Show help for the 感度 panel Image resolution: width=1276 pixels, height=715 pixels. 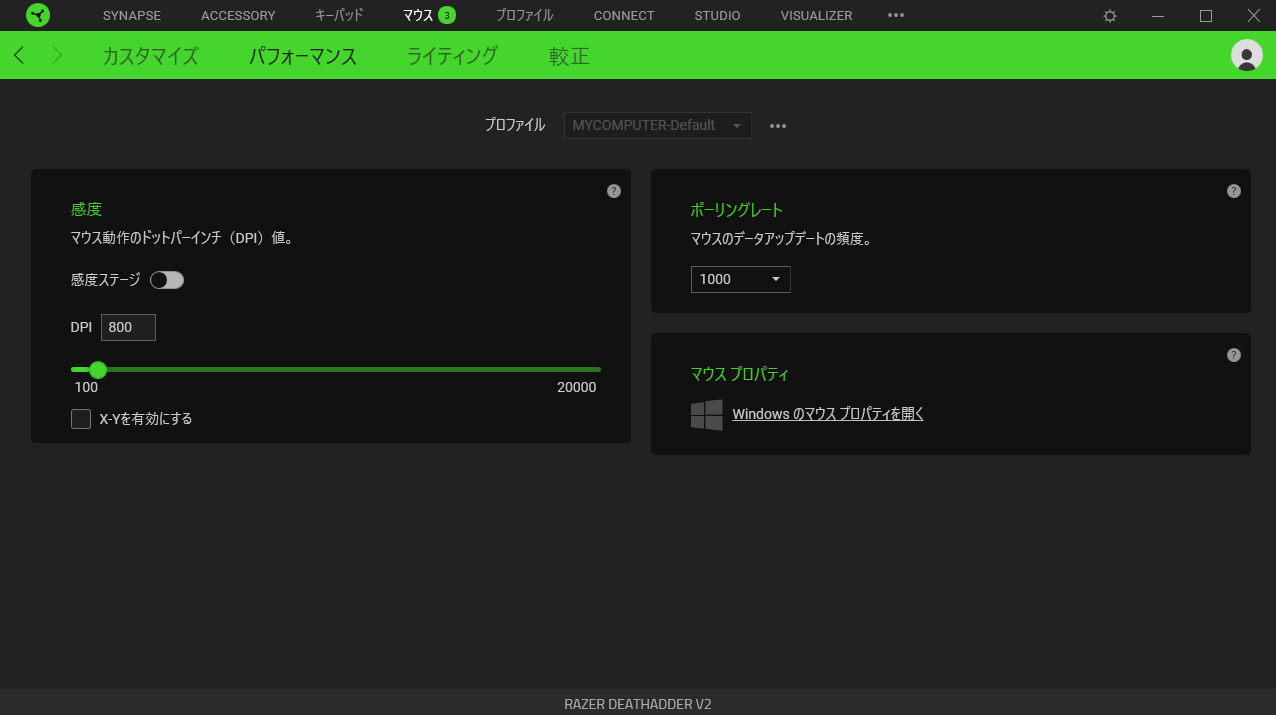(614, 191)
